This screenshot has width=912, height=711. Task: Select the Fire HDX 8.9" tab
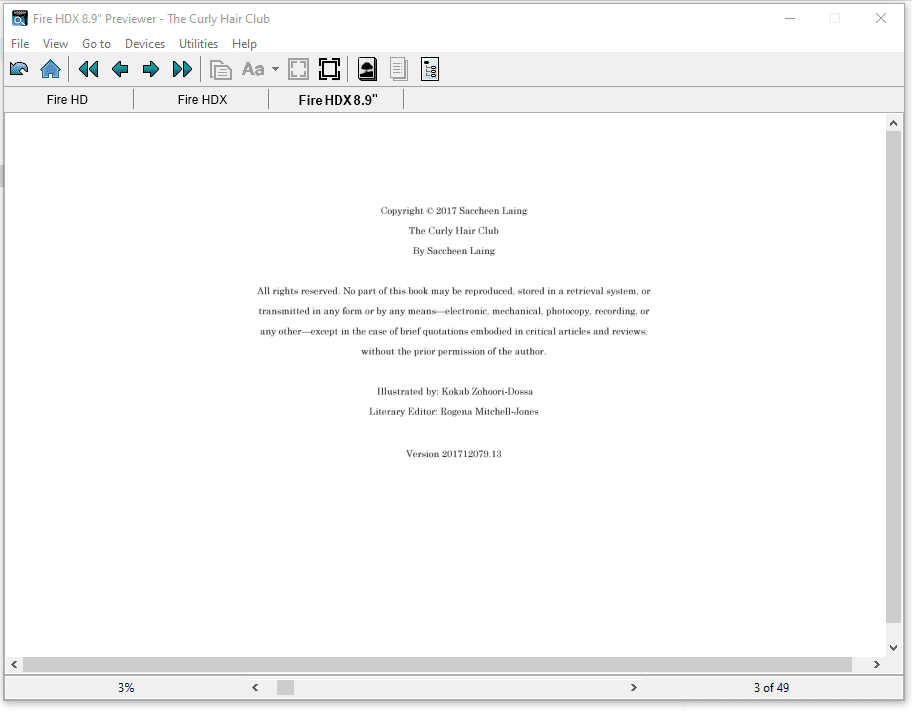coord(337,100)
